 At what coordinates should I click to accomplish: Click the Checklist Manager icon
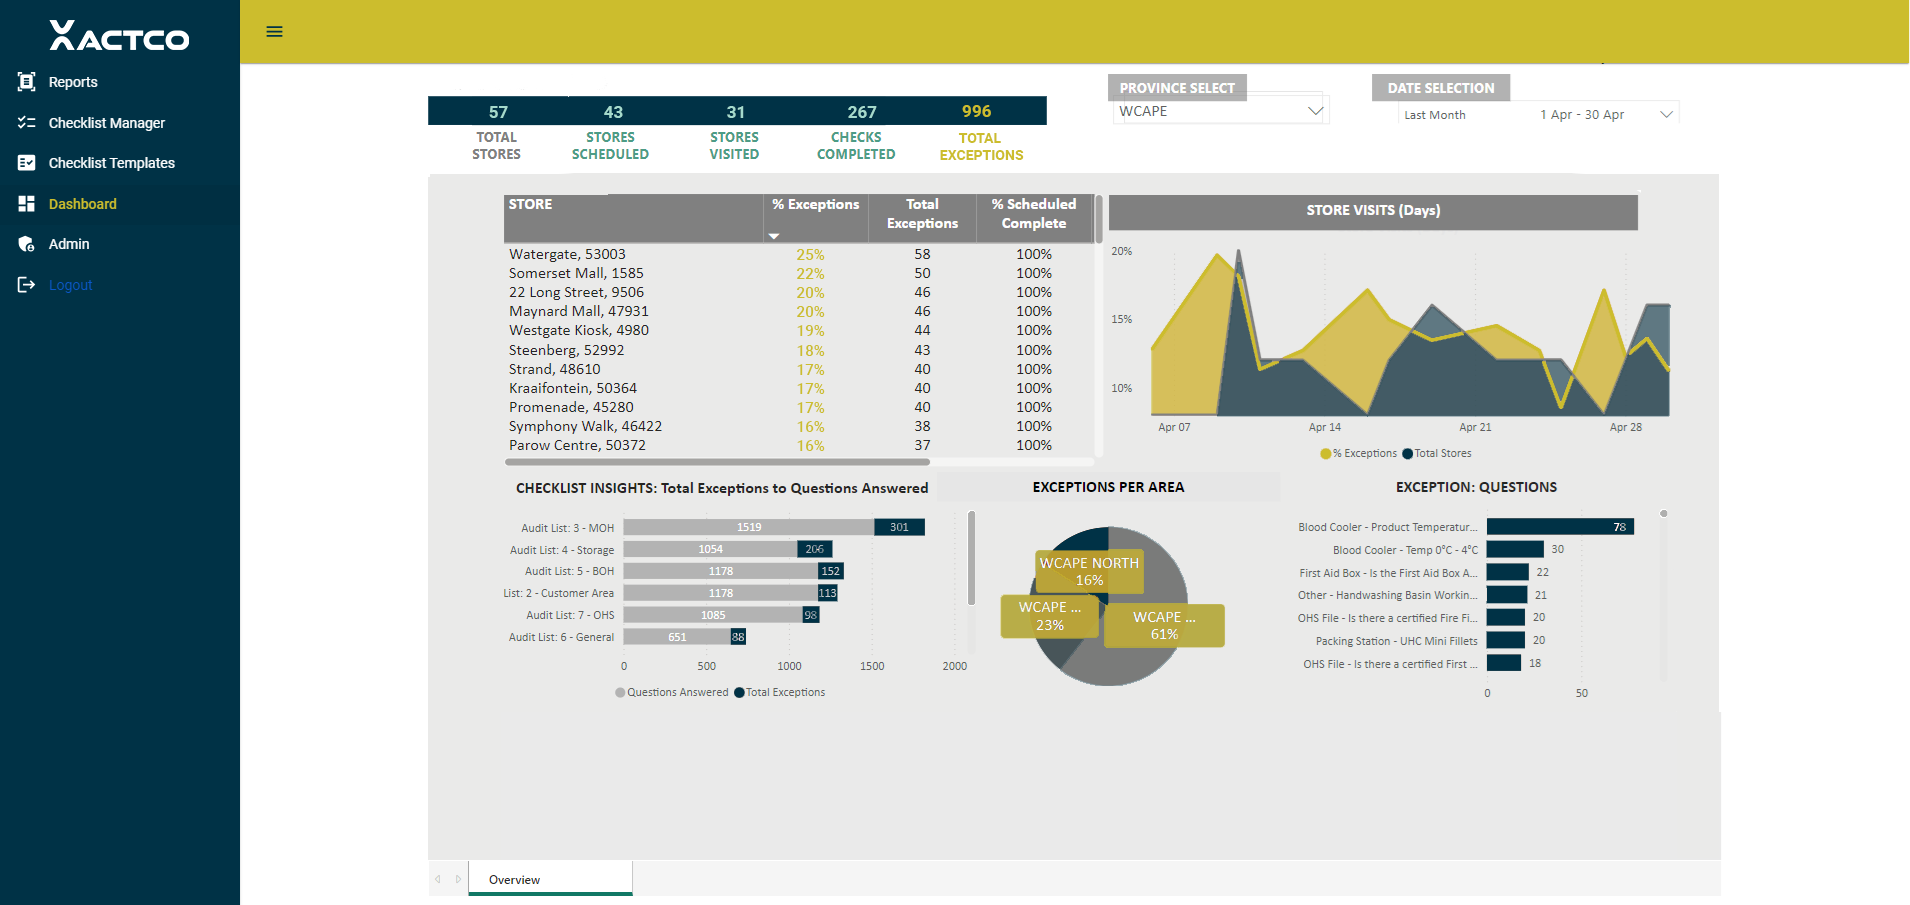pyautogui.click(x=27, y=123)
